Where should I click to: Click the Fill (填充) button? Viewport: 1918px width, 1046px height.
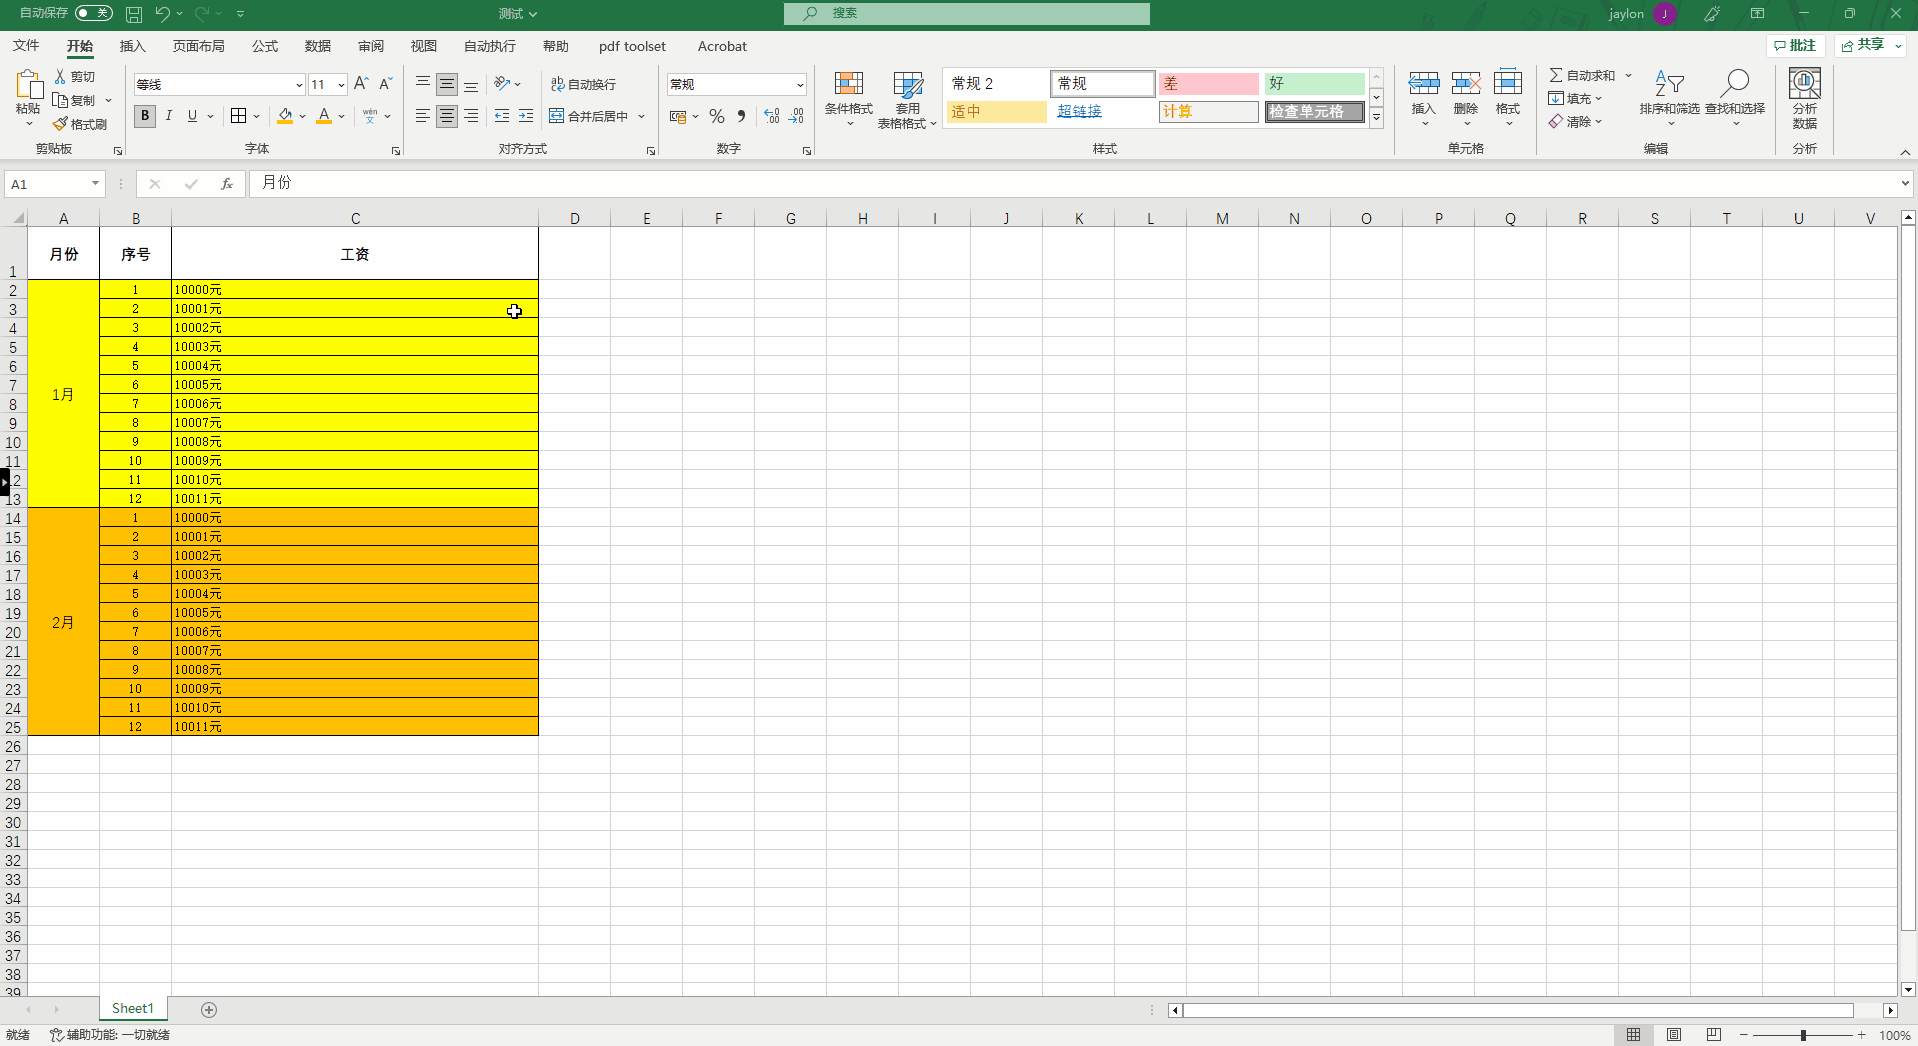tap(1575, 98)
